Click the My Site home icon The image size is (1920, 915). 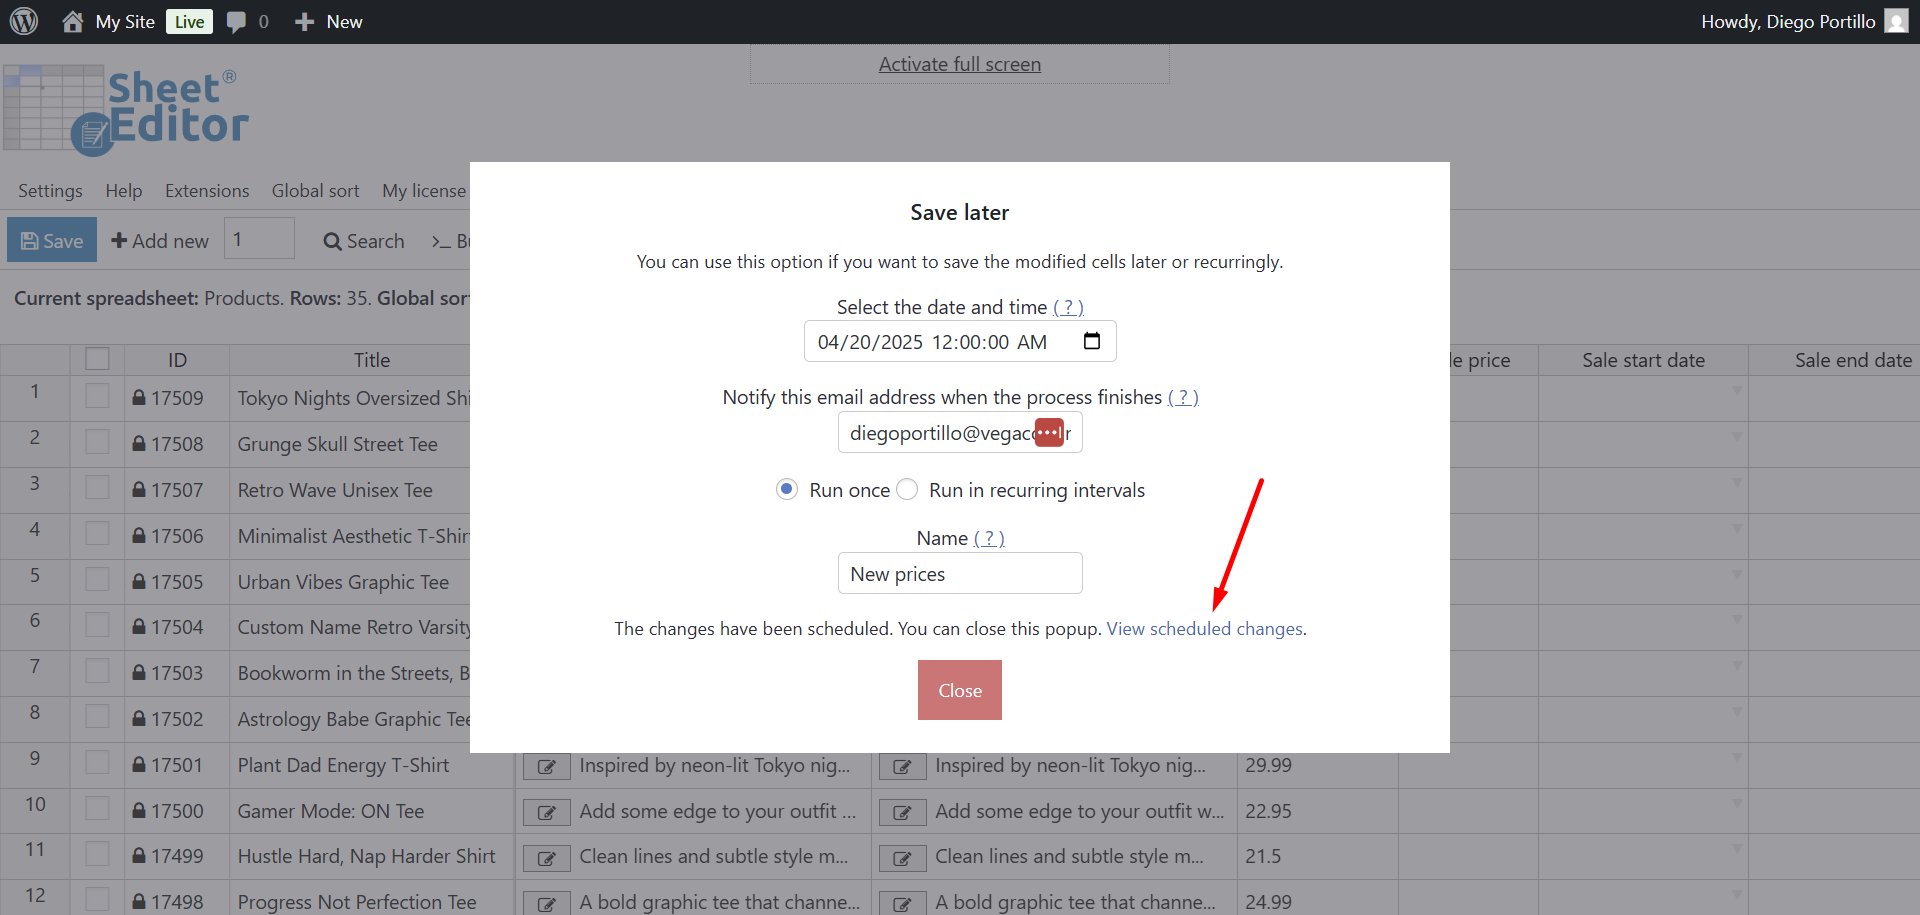click(x=72, y=21)
